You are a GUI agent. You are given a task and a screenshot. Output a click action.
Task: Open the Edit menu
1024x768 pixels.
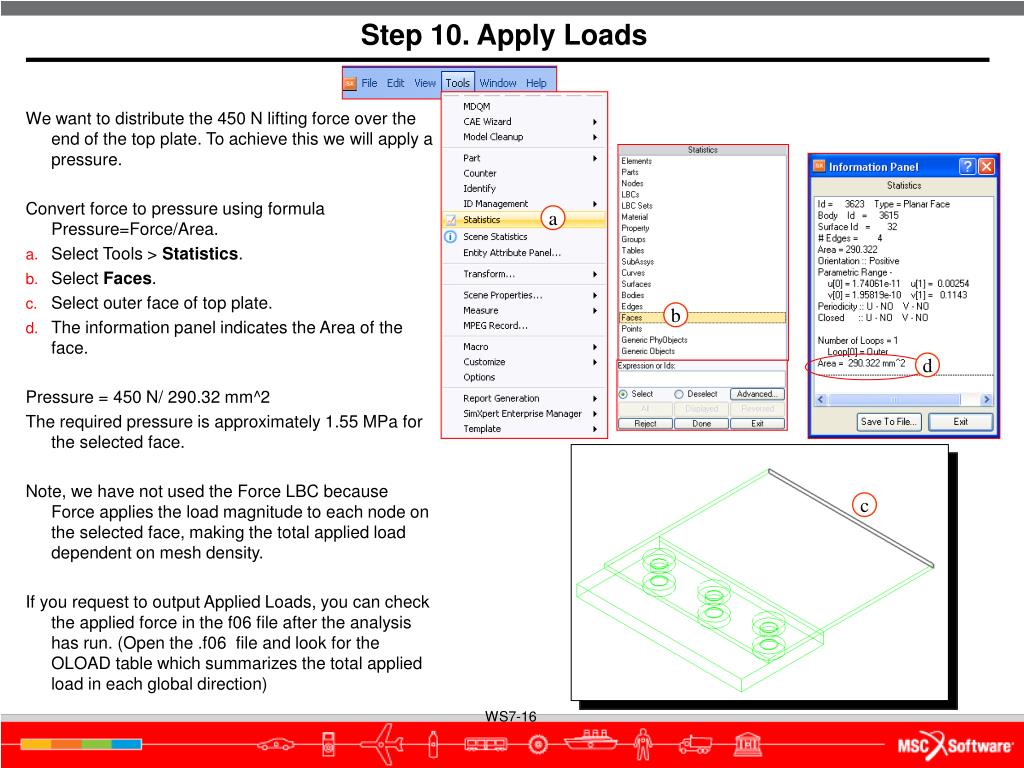pyautogui.click(x=395, y=83)
